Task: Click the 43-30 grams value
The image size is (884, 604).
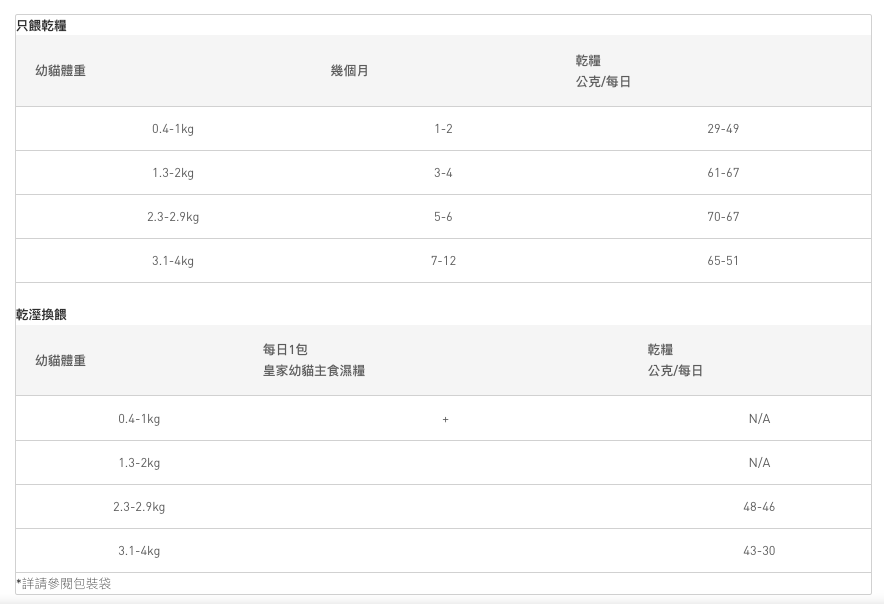Action: pyautogui.click(x=759, y=551)
